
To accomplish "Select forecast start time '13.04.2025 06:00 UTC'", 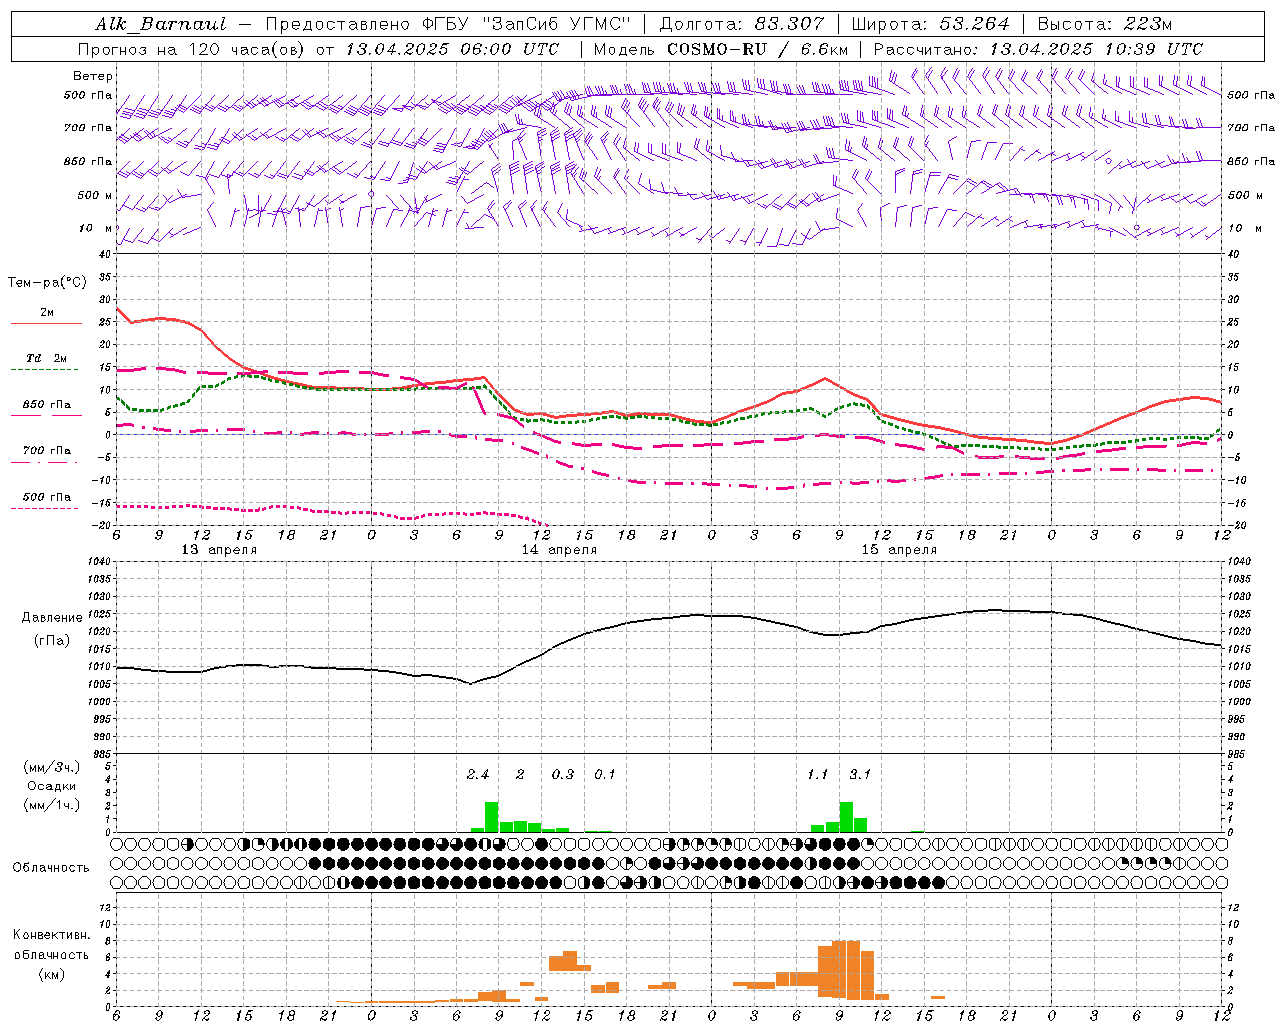I will 452,49.
